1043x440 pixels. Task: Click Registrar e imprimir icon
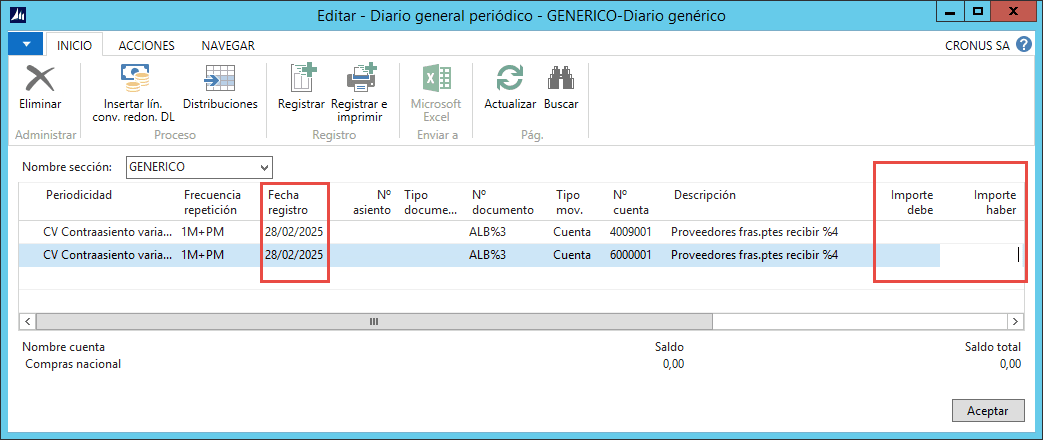[x=360, y=79]
